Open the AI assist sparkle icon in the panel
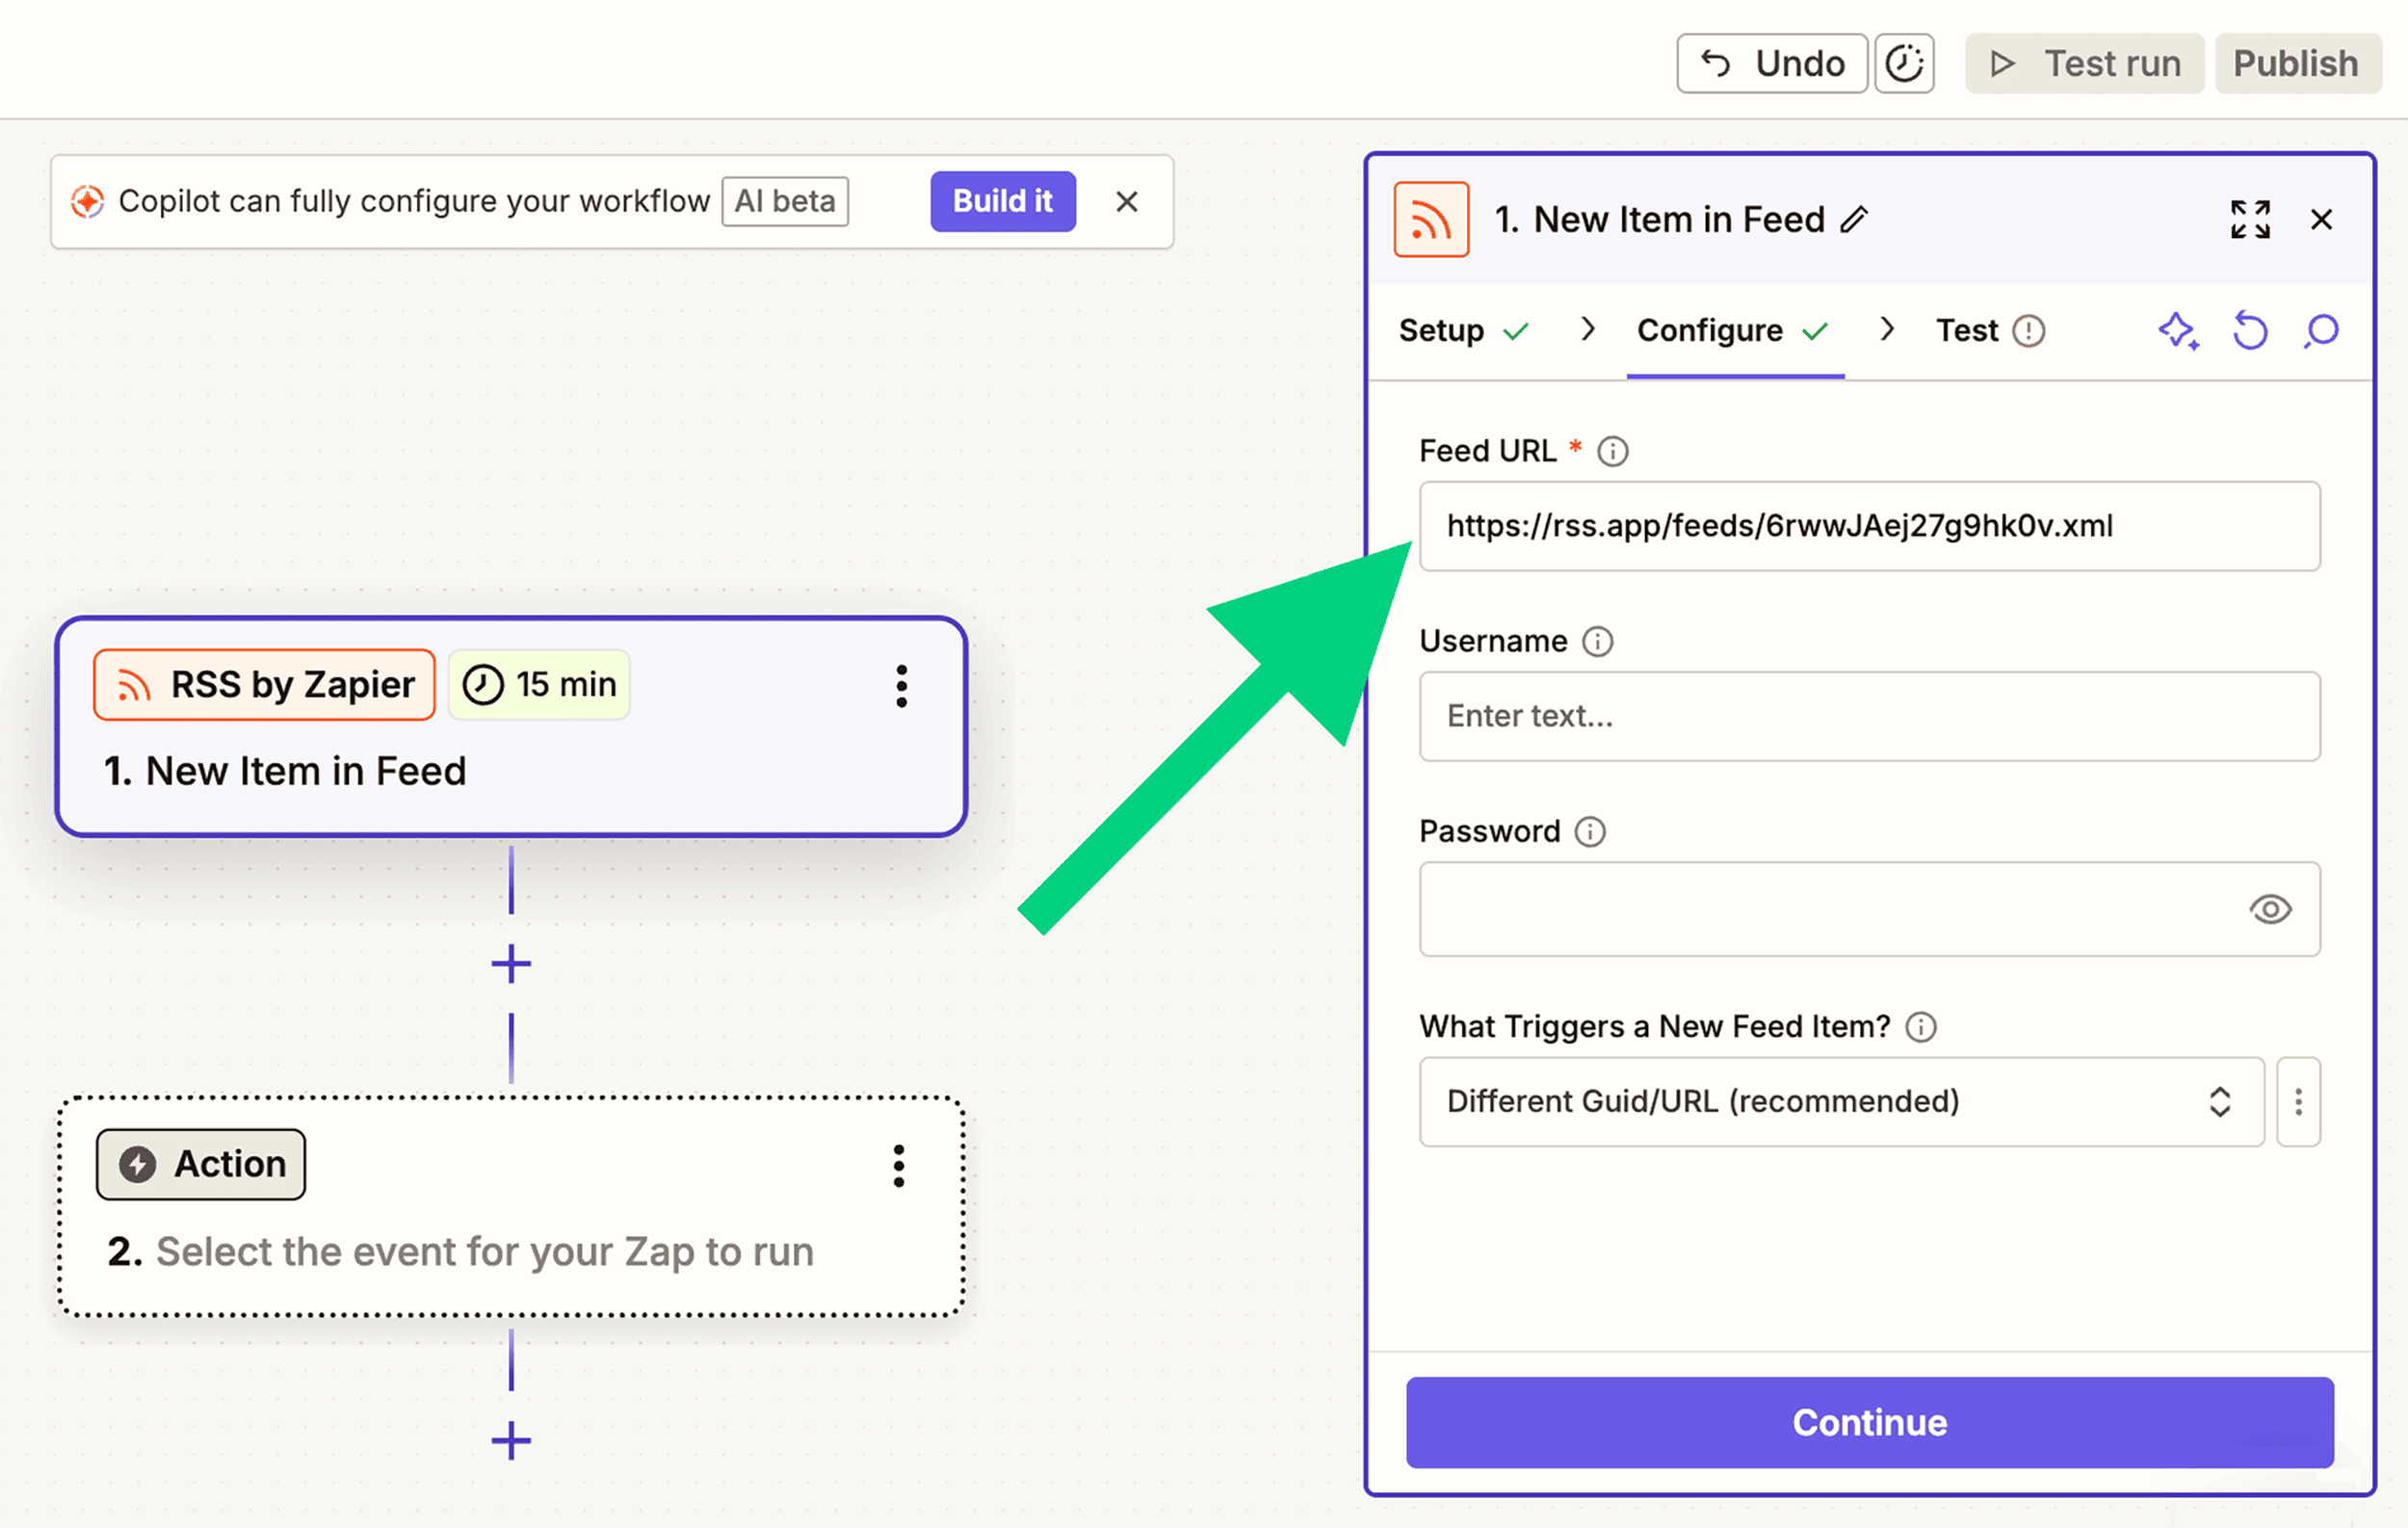This screenshot has width=2408, height=1528. [x=2180, y=331]
